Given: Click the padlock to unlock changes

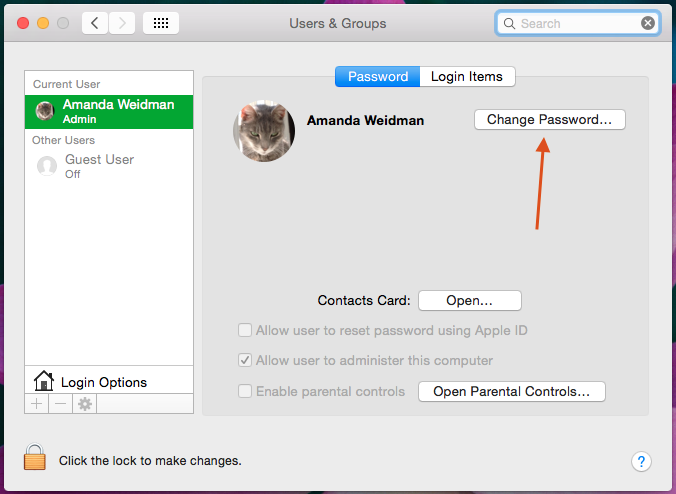Looking at the screenshot, I should pyautogui.click(x=34, y=457).
